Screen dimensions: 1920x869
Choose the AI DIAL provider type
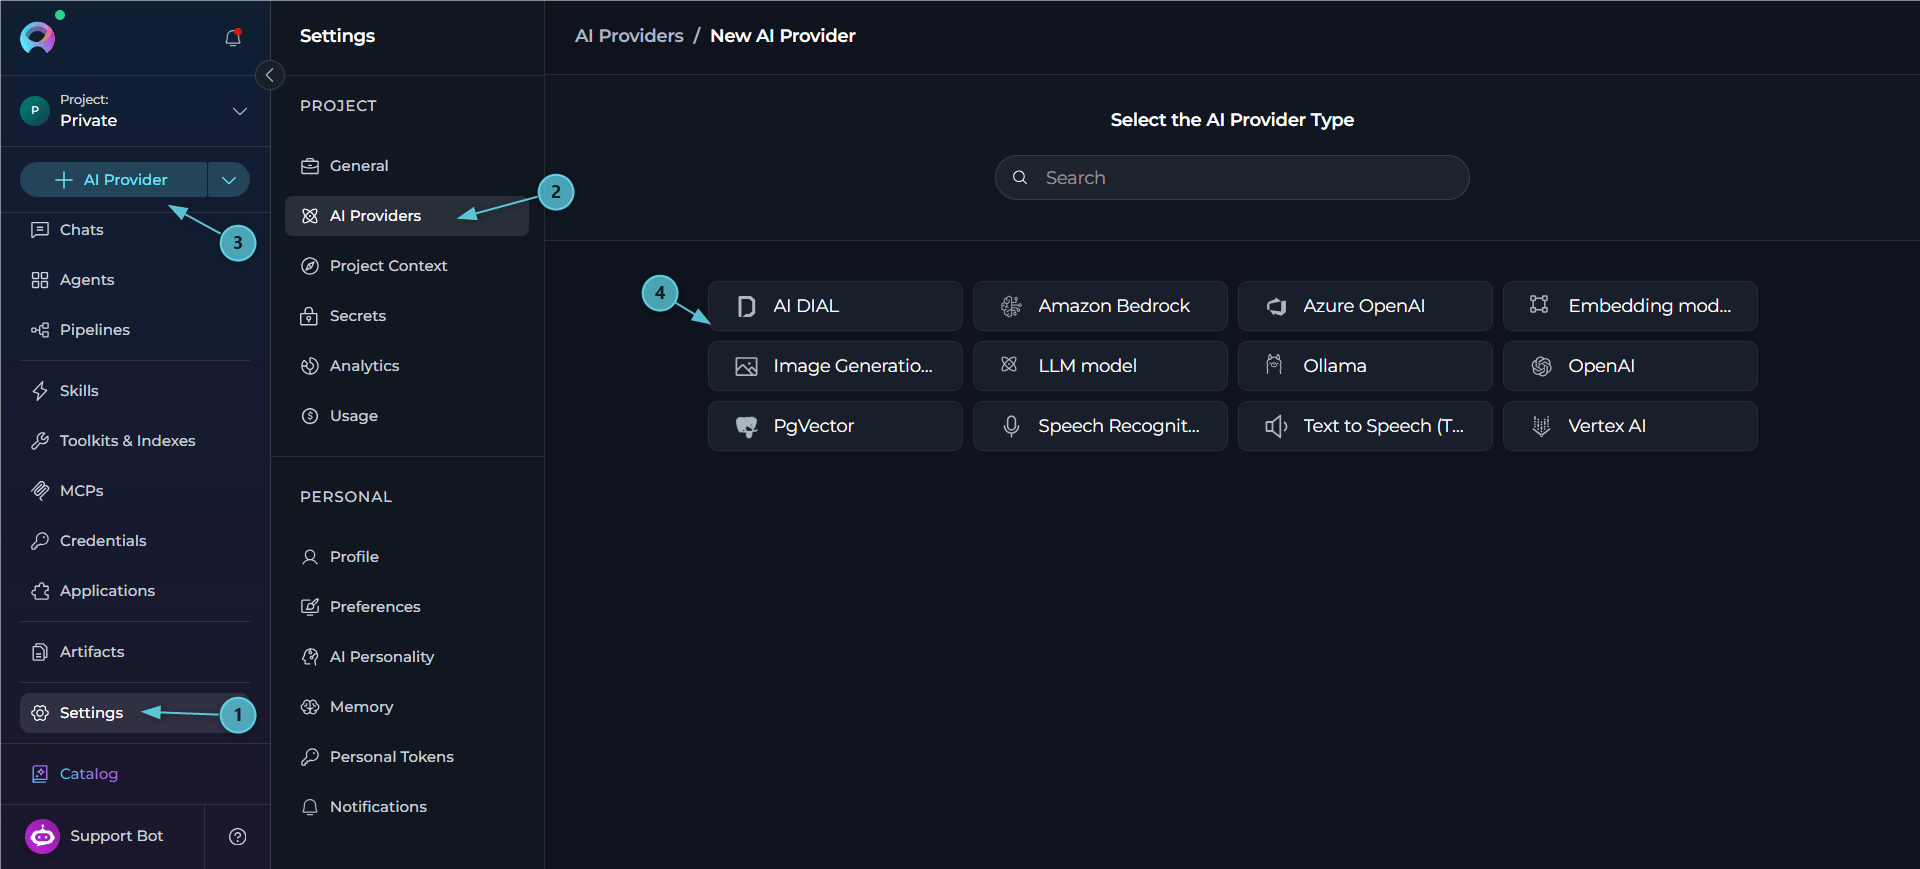tap(835, 306)
